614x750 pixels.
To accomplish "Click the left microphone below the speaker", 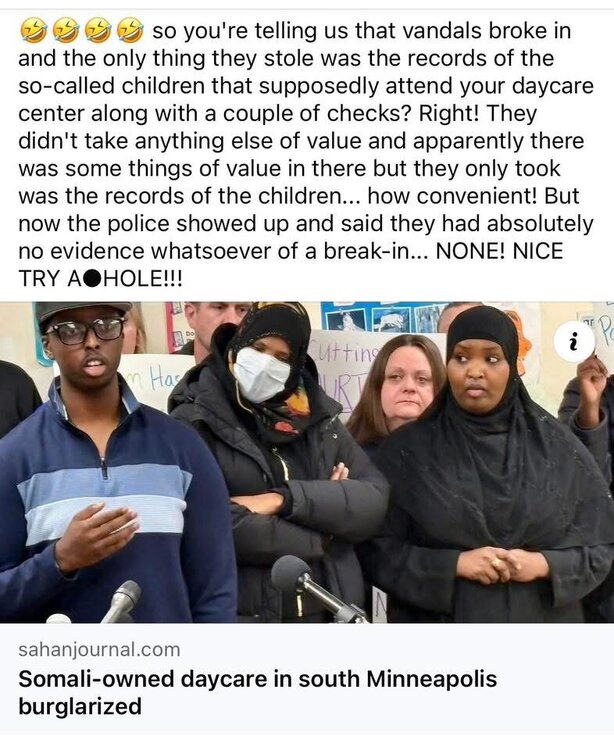I will (120, 602).
